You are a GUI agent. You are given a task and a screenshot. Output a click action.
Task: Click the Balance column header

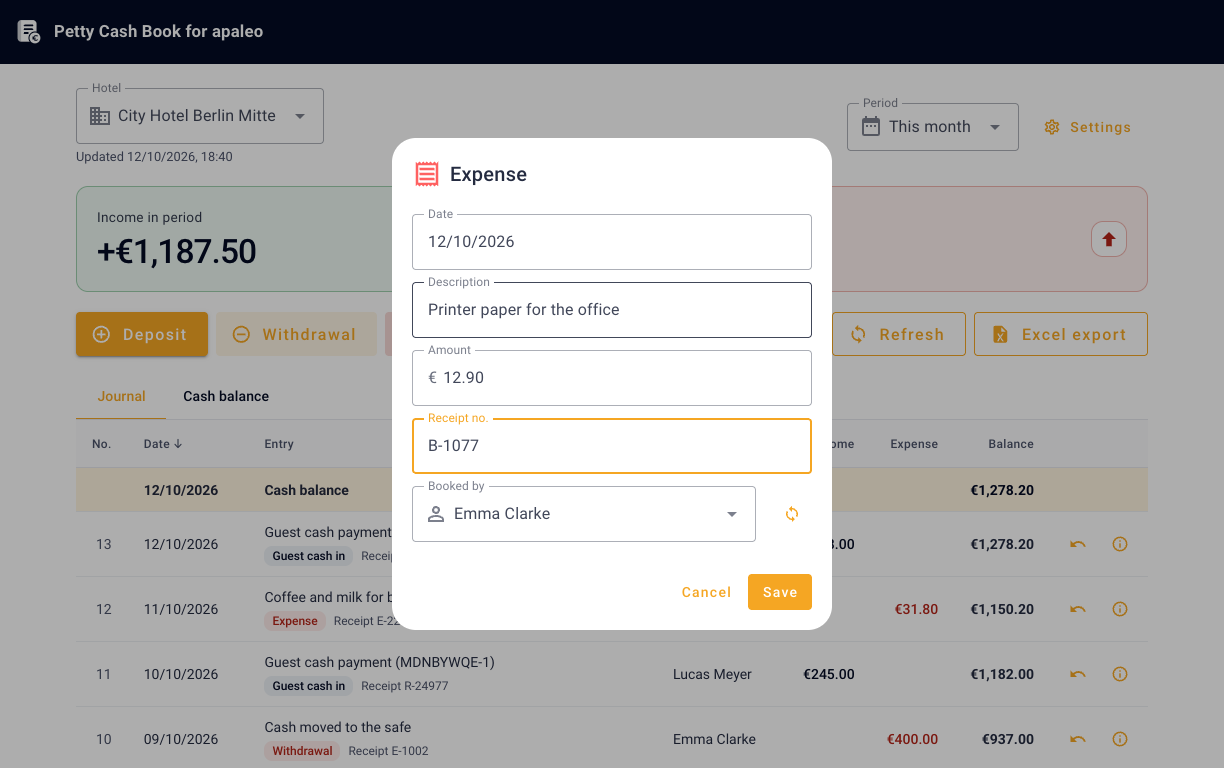[1011, 444]
